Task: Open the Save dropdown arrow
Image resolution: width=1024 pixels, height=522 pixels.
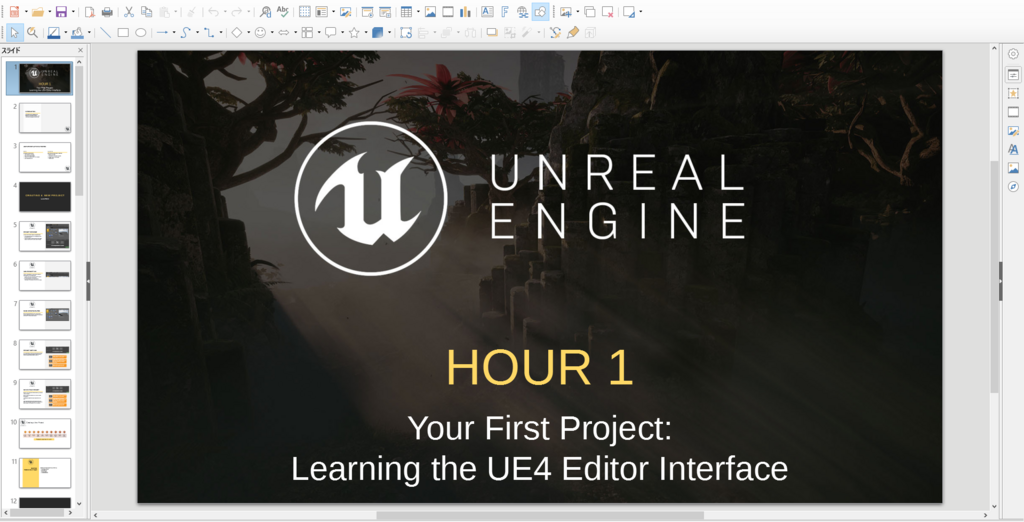Action: click(x=72, y=12)
